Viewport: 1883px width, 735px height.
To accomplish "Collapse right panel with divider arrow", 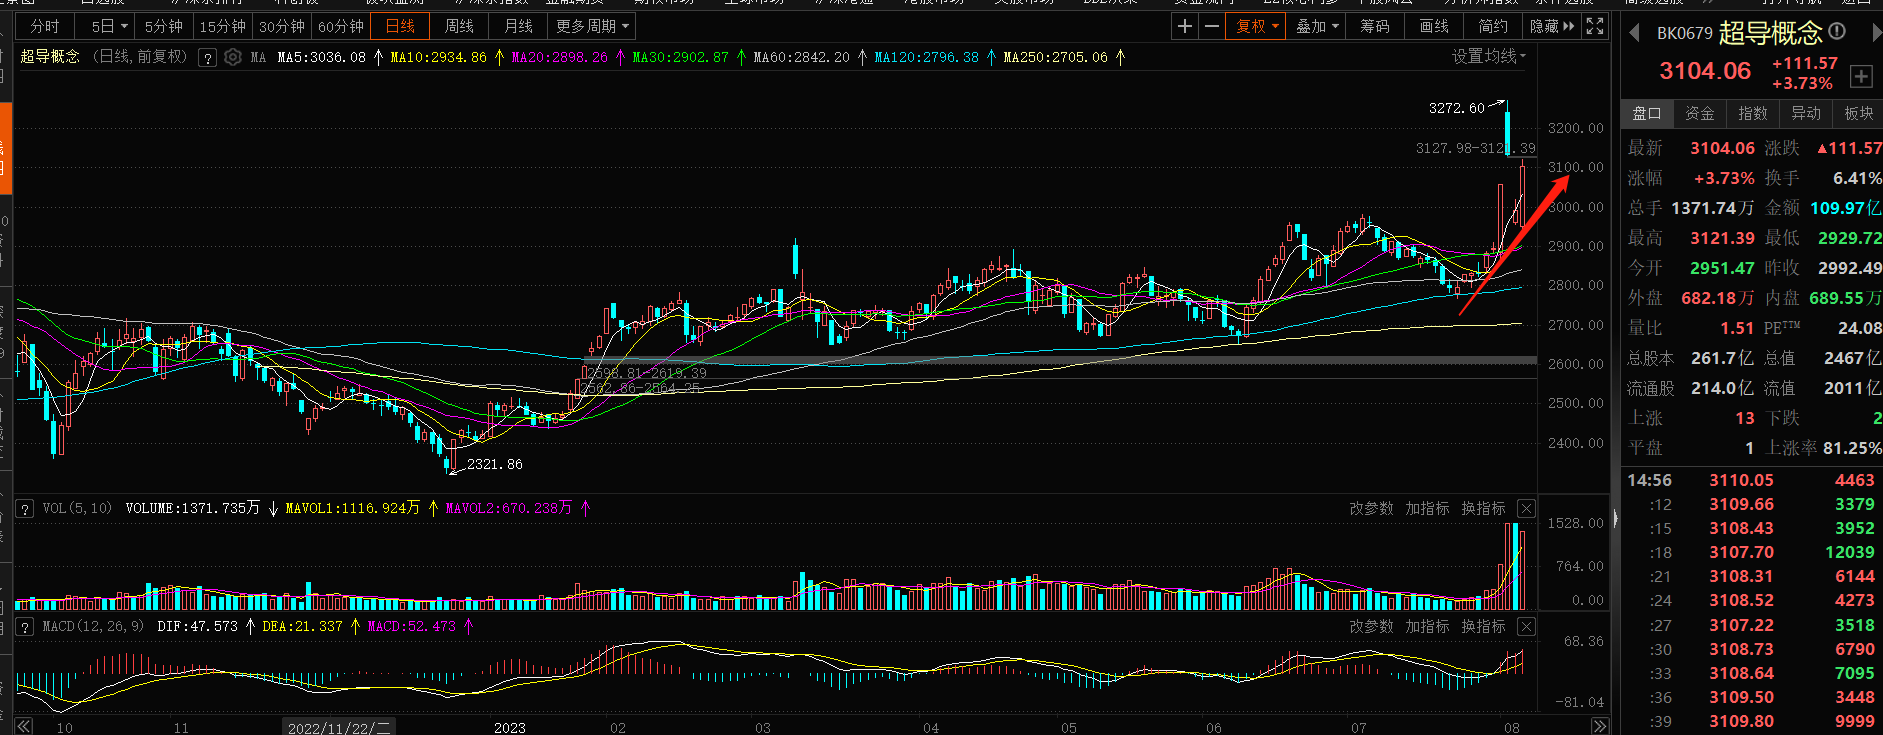I will [1614, 520].
